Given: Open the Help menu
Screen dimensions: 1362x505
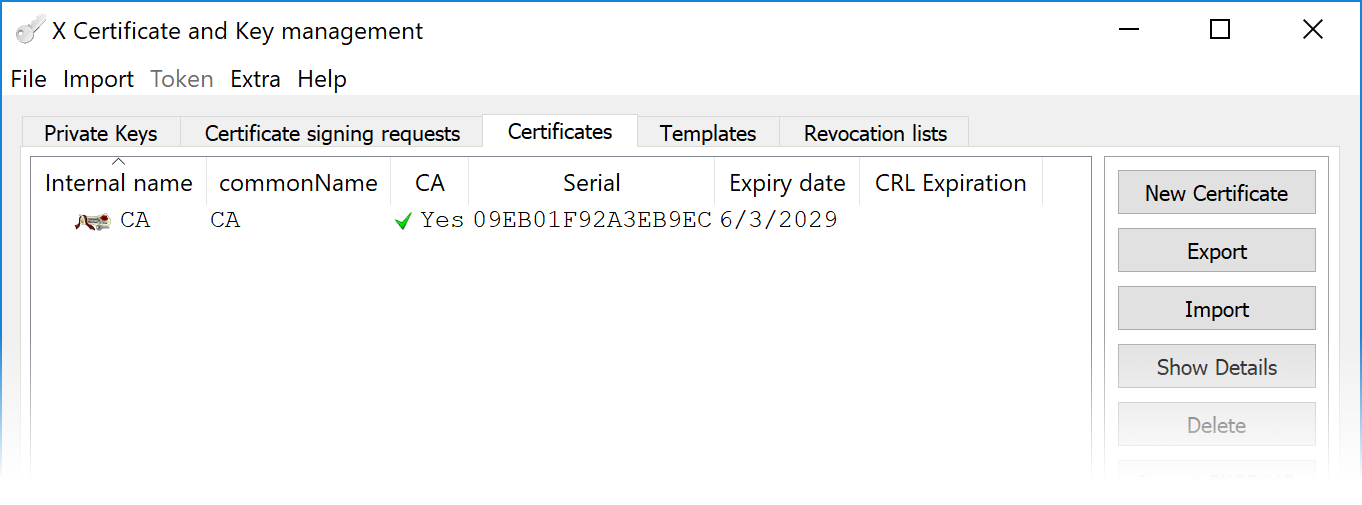Looking at the screenshot, I should [322, 79].
